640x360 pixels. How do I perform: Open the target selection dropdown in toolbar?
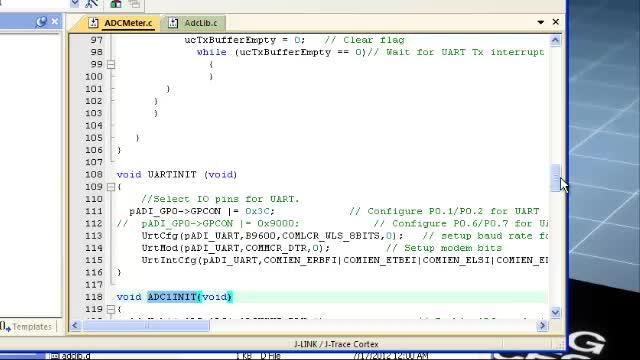[x=75, y=3]
